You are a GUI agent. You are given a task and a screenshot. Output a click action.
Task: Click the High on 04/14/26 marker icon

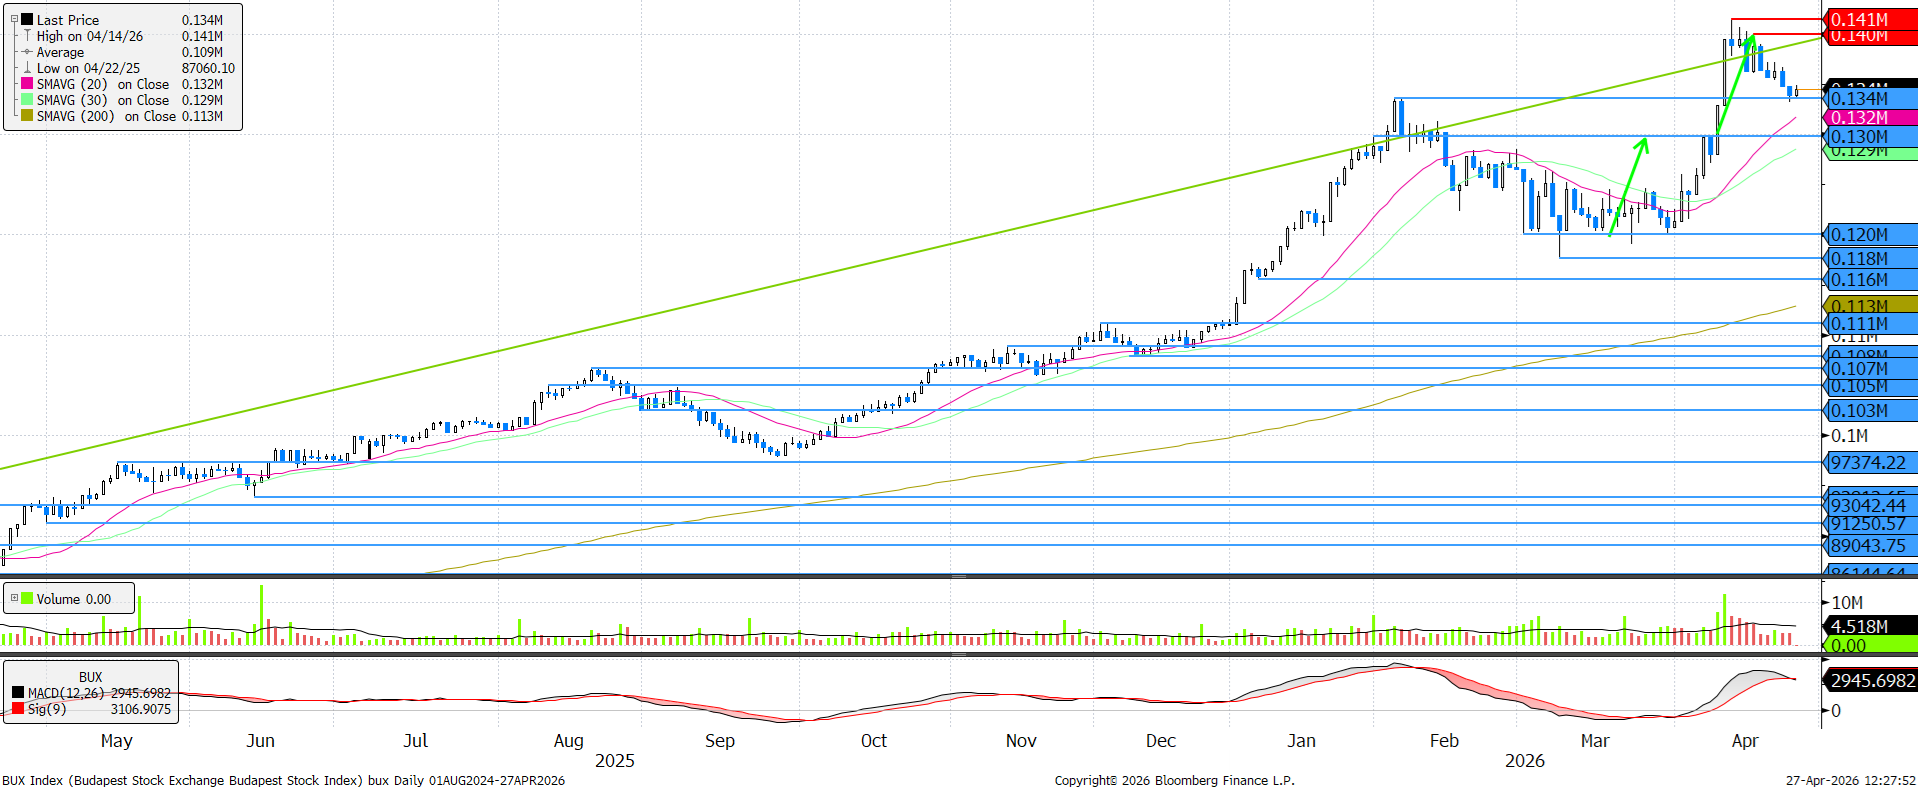coord(27,36)
